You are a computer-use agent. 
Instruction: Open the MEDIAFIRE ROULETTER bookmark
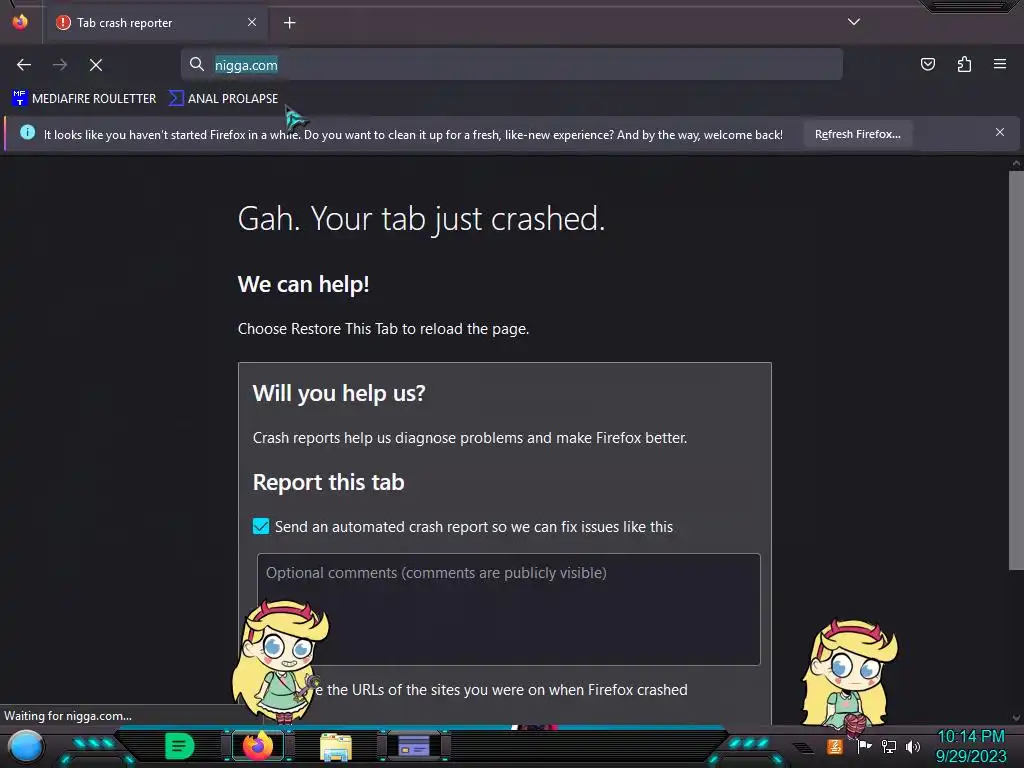pos(84,99)
